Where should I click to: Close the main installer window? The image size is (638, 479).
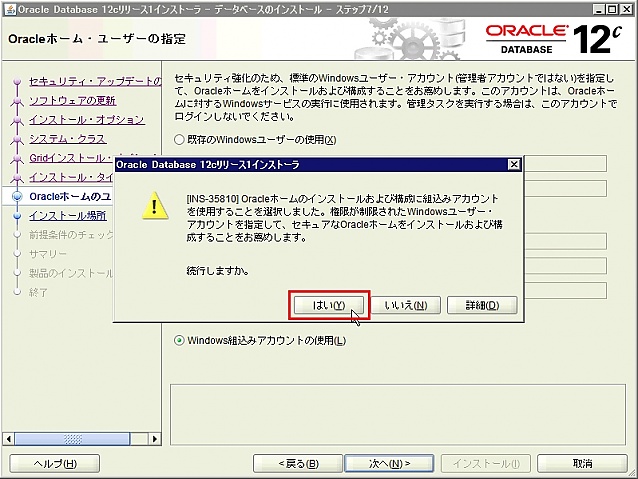coord(627,9)
